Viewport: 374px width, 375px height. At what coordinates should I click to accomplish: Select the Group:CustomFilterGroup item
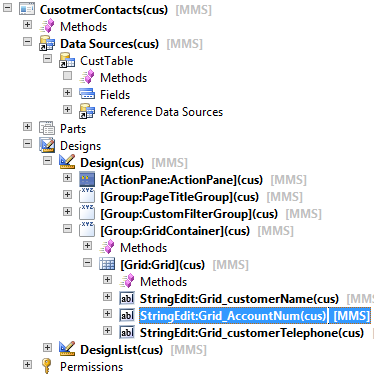pos(189,214)
